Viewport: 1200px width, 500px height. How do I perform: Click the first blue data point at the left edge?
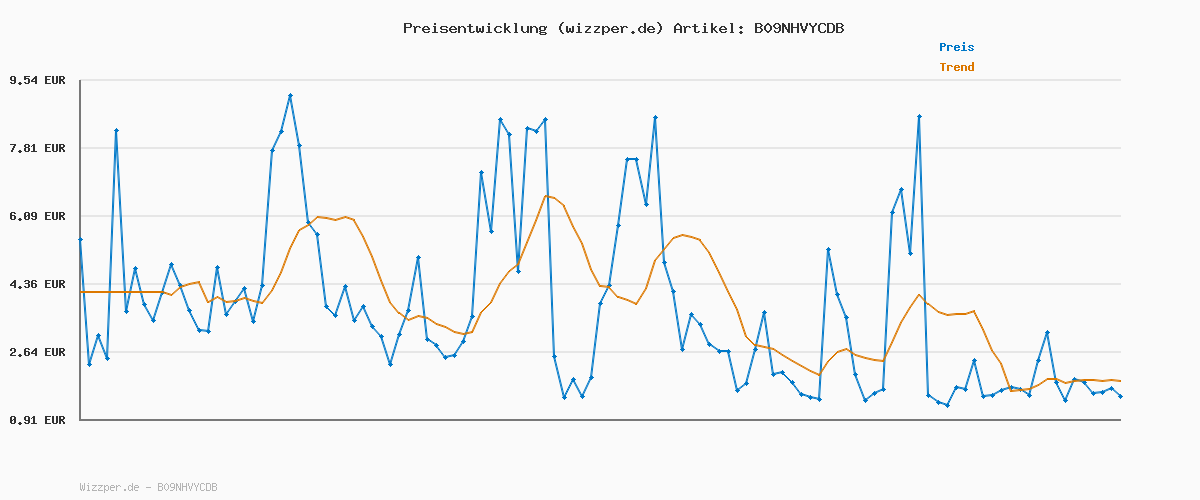[80, 240]
